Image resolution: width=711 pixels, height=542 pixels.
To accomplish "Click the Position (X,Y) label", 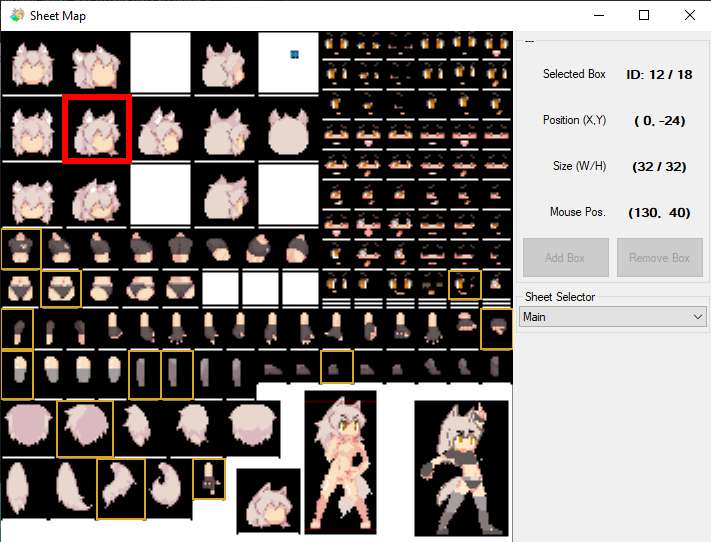I will (x=575, y=120).
